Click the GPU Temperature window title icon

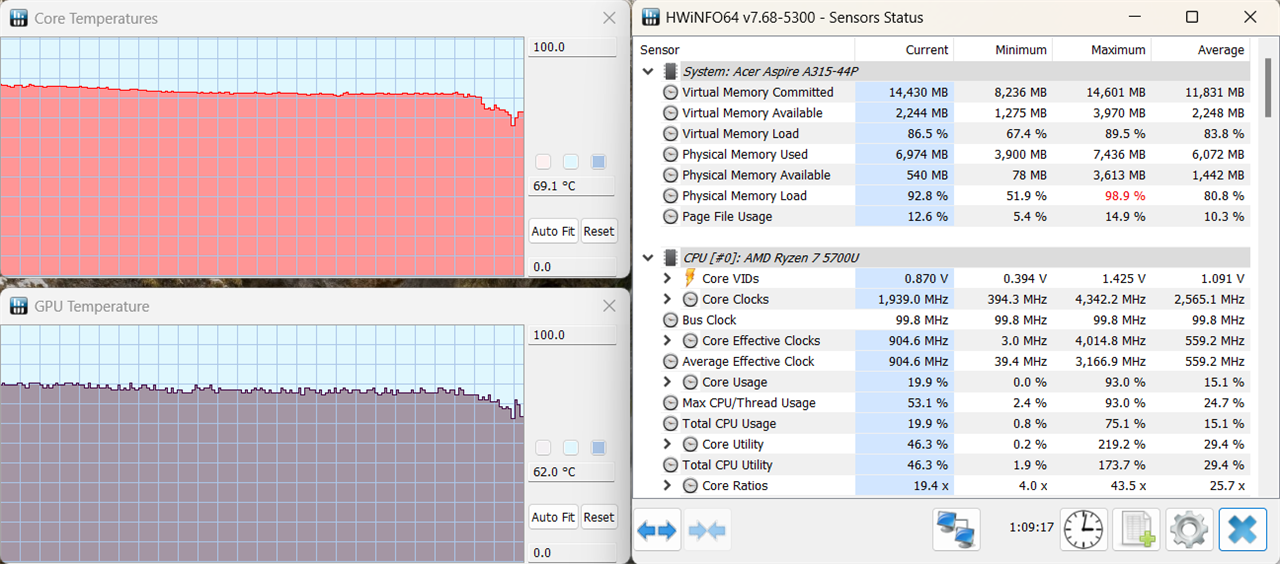click(19, 306)
